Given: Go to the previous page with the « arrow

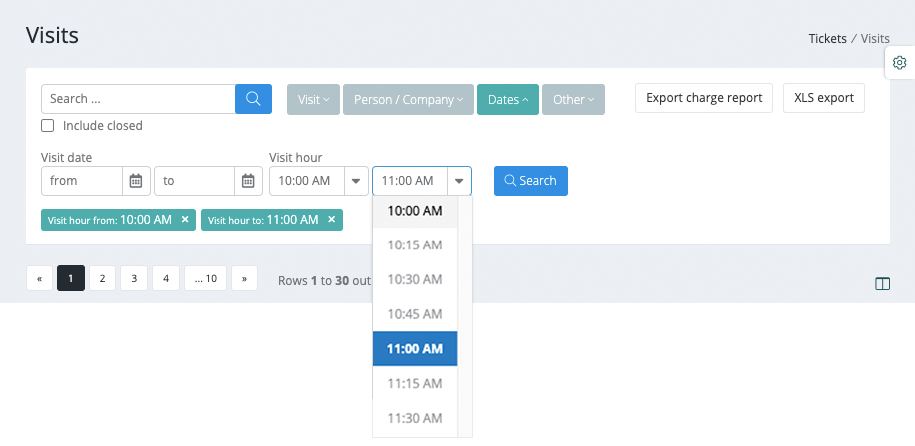Looking at the screenshot, I should (39, 278).
